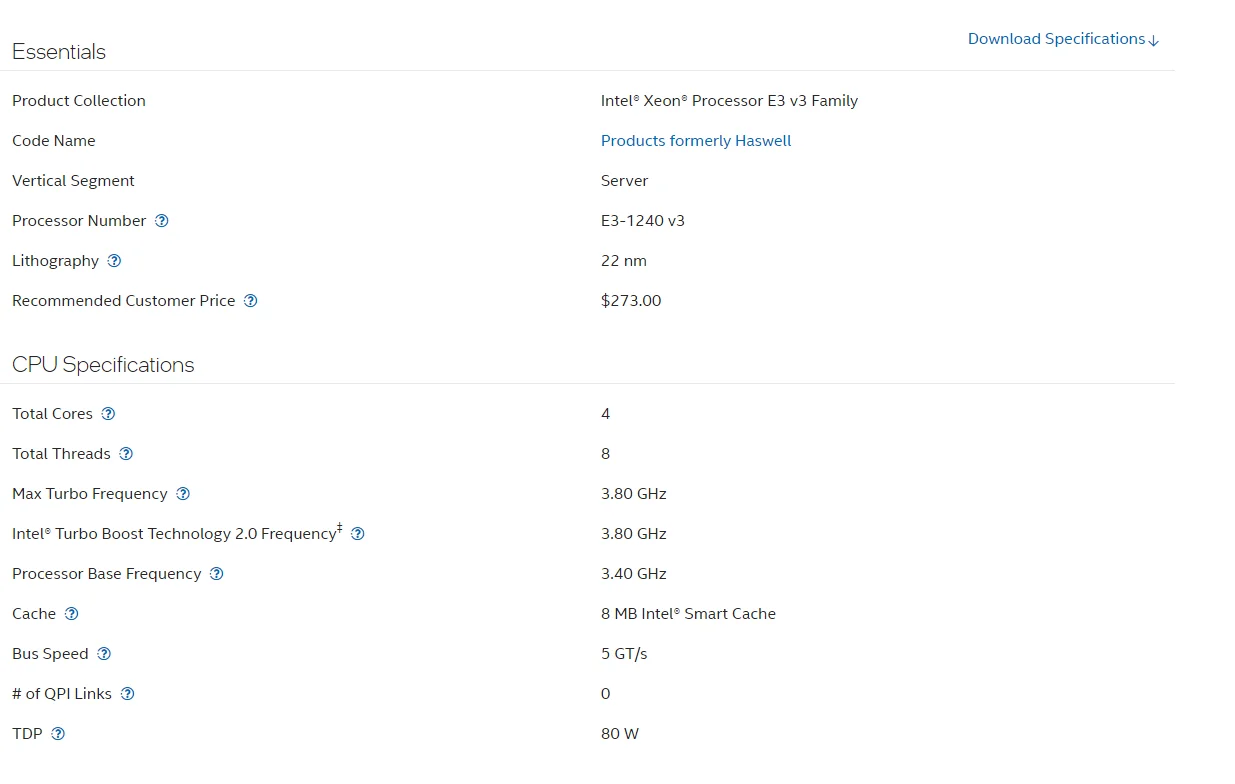This screenshot has height=784, width=1235.
Task: Open help tooltip for Processor Number
Action: pos(162,221)
